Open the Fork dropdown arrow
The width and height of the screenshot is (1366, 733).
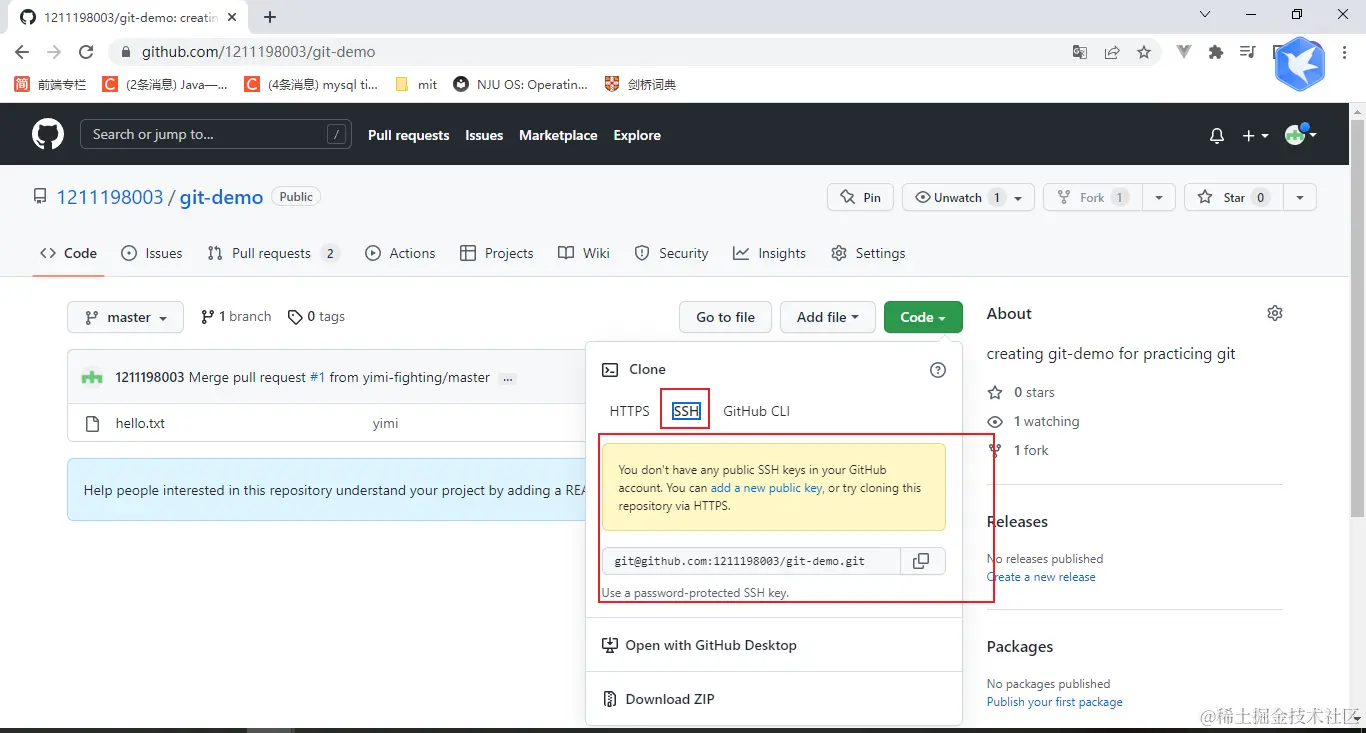click(x=1158, y=197)
